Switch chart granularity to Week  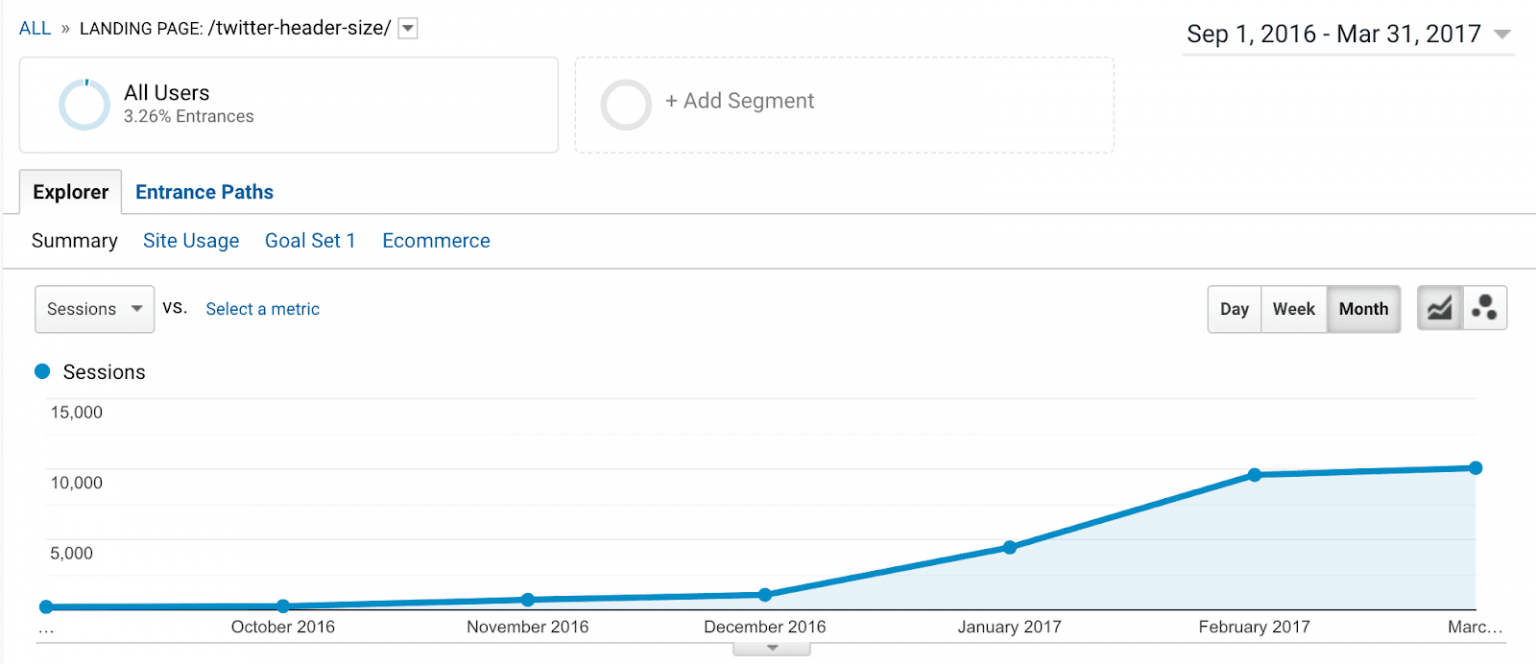click(x=1293, y=309)
